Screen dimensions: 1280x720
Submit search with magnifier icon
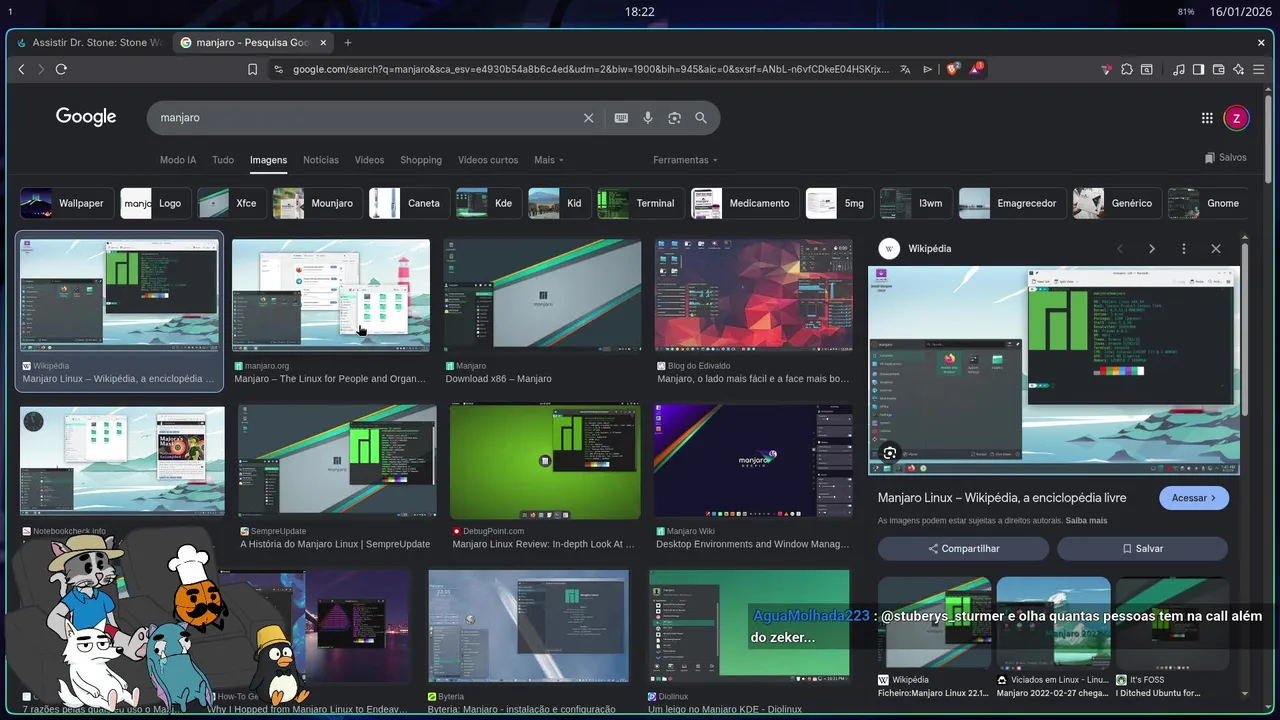701,118
